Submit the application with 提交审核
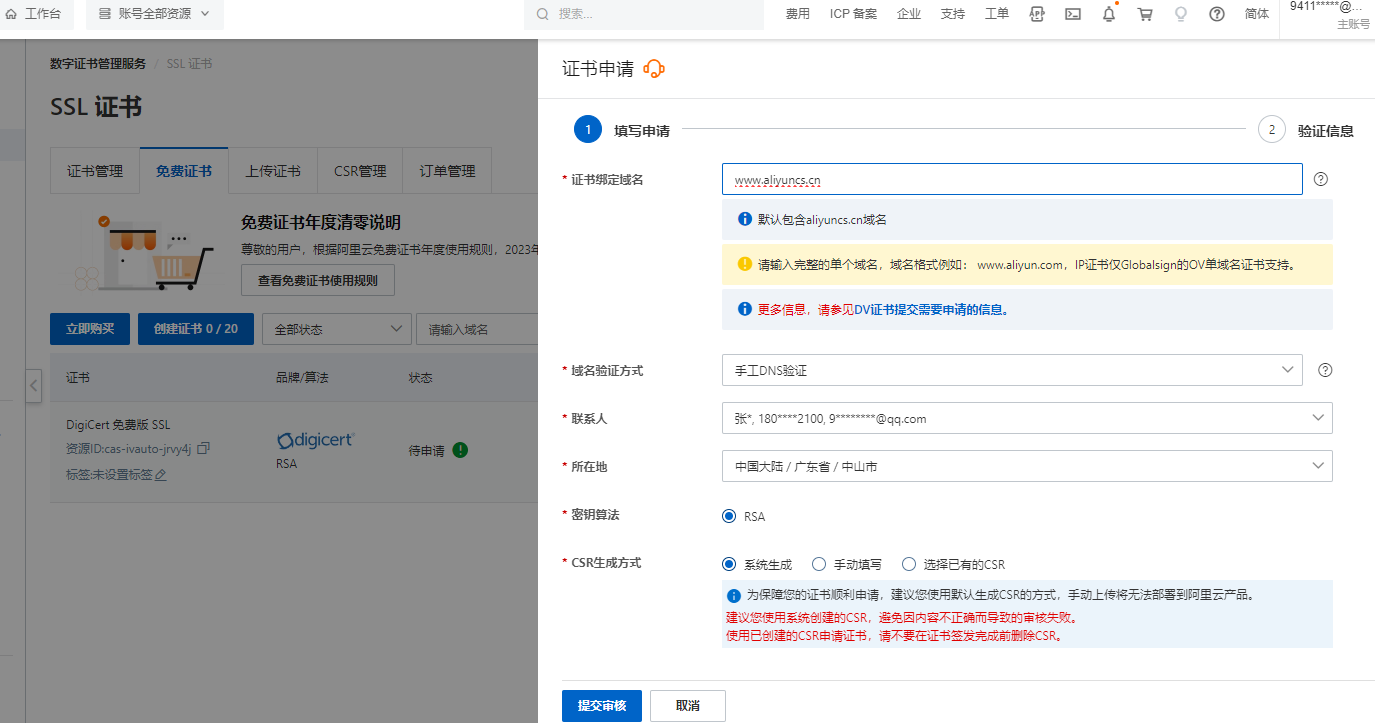The image size is (1375, 723). (x=602, y=706)
